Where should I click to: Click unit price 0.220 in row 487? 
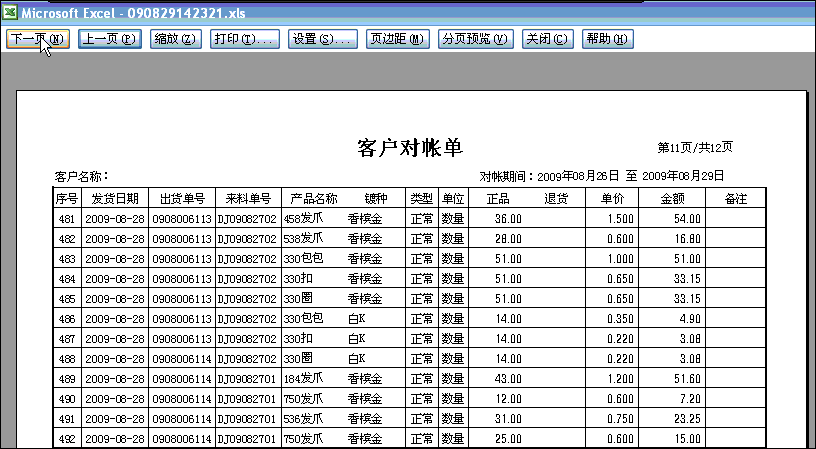[x=620, y=339]
